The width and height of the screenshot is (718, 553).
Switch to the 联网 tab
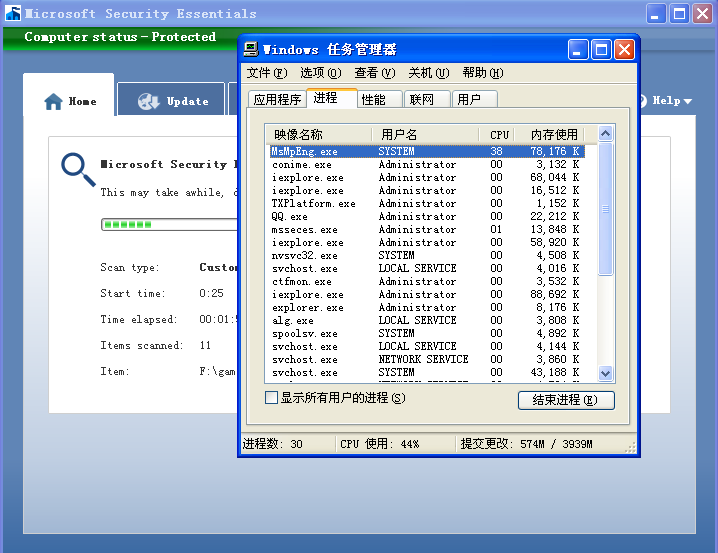coord(427,99)
